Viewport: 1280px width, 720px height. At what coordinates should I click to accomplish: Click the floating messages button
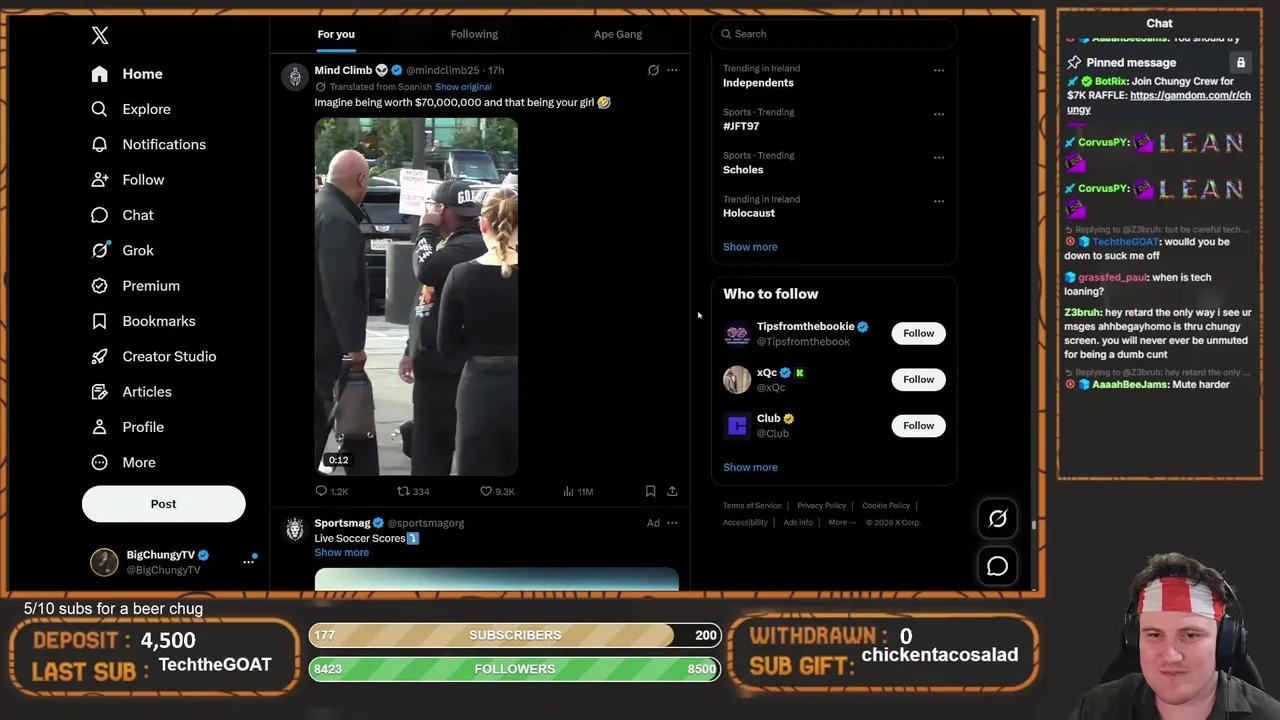pyautogui.click(x=997, y=566)
